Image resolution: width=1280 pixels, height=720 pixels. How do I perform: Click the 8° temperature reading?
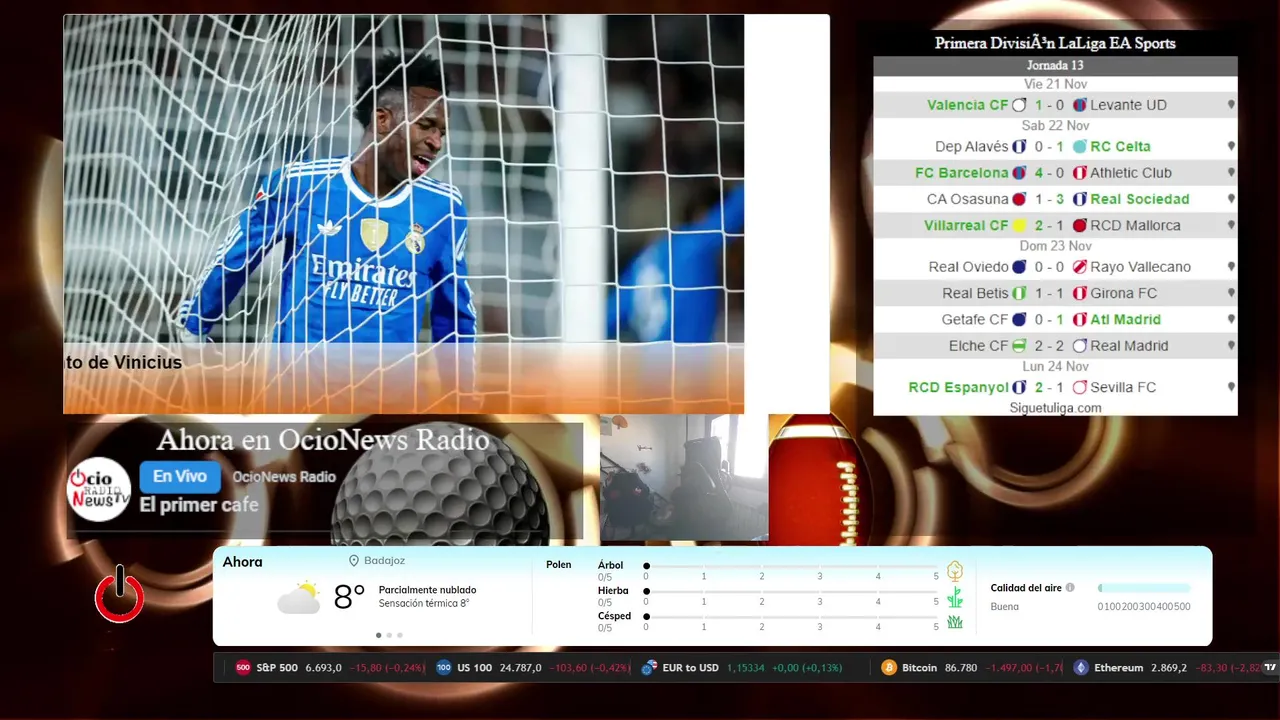349,597
